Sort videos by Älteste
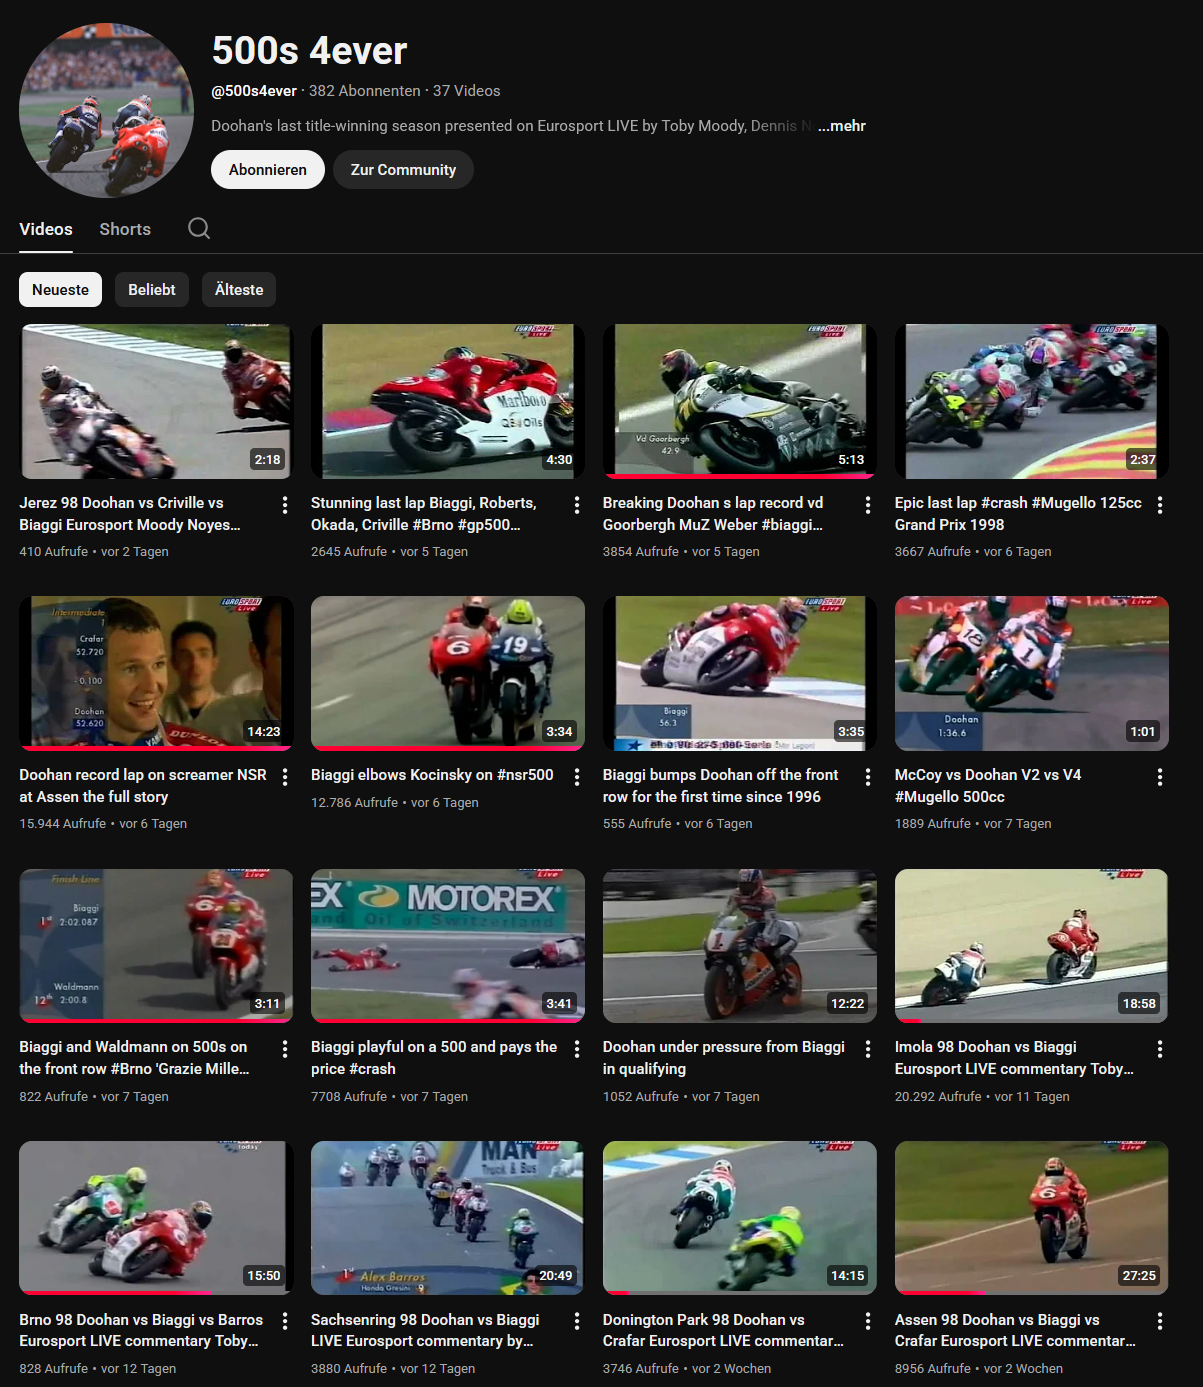Viewport: 1203px width, 1387px height. click(239, 290)
